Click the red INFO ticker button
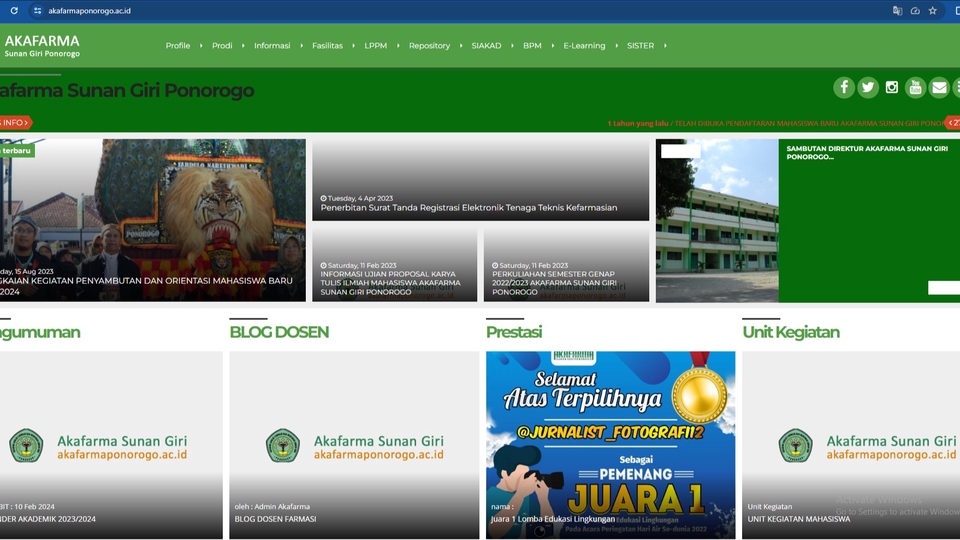The width and height of the screenshot is (960, 540). pyautogui.click(x=15, y=122)
